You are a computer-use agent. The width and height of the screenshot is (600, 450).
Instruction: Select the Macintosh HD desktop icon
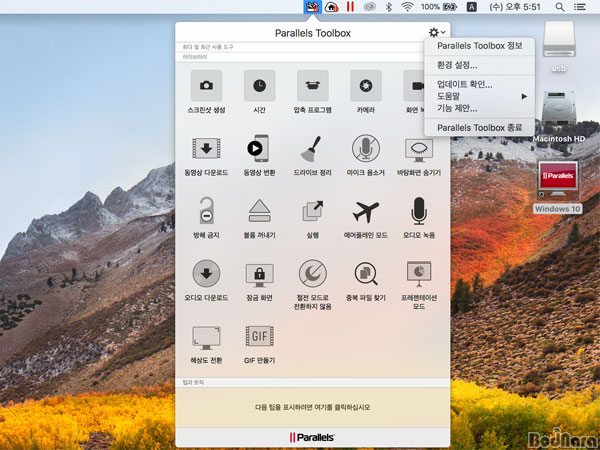559,116
